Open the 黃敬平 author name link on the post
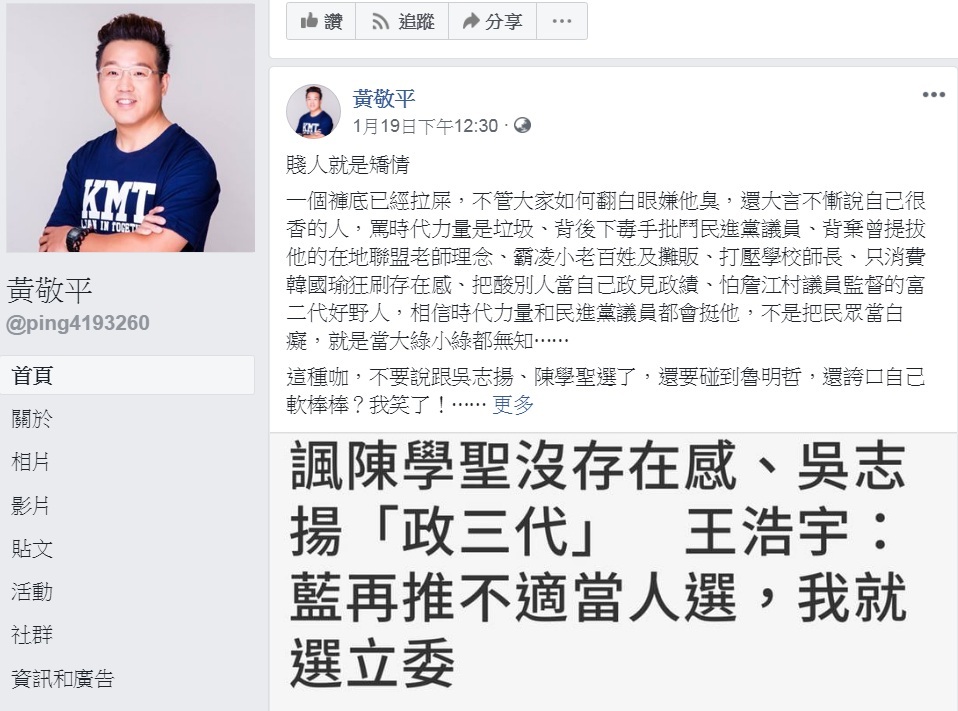 [x=384, y=98]
